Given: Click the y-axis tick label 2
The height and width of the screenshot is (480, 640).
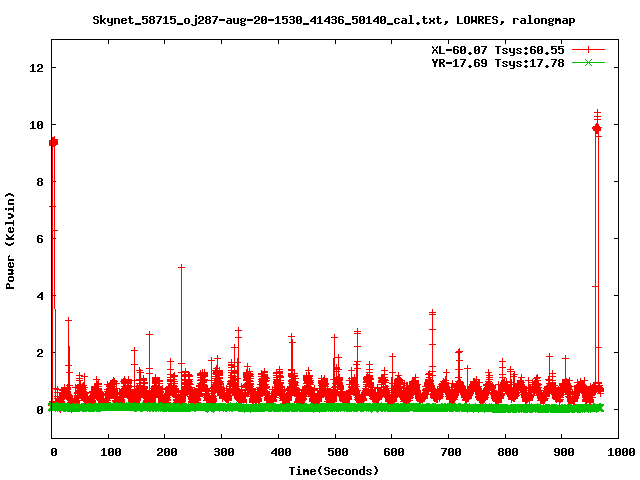Looking at the screenshot, I should [40, 353].
